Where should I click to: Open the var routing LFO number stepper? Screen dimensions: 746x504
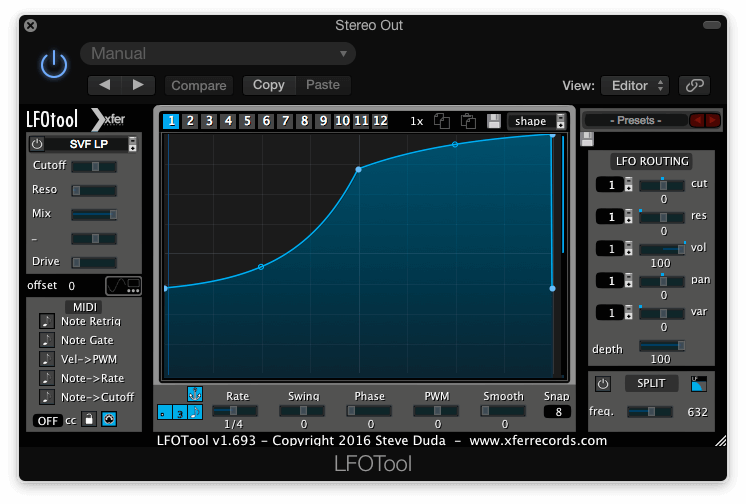(x=628, y=313)
